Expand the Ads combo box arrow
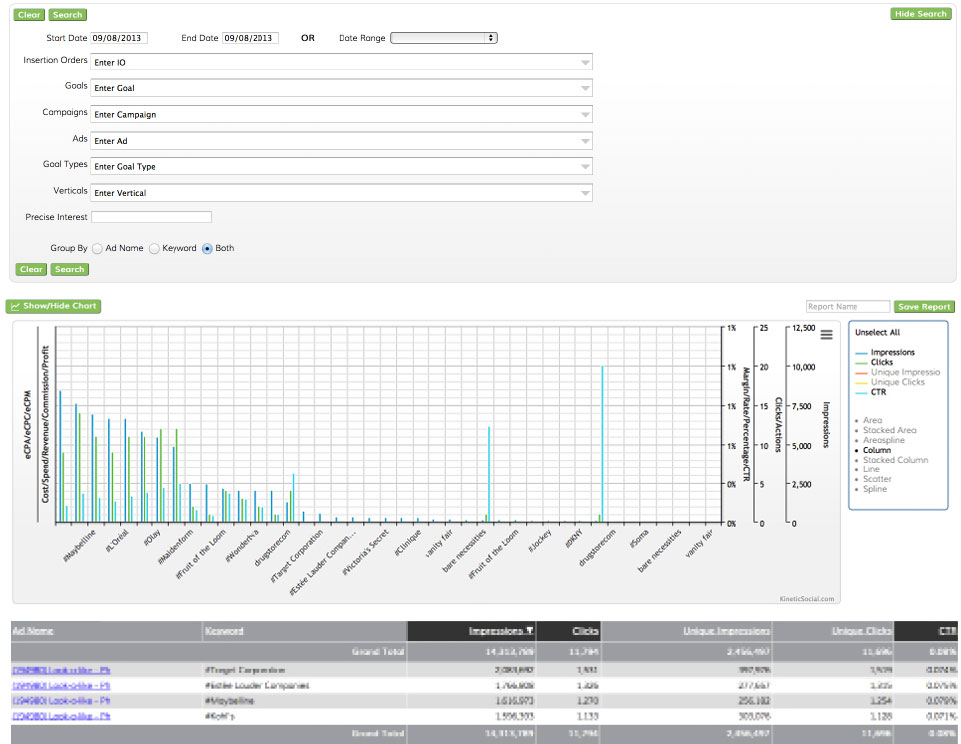 [585, 141]
